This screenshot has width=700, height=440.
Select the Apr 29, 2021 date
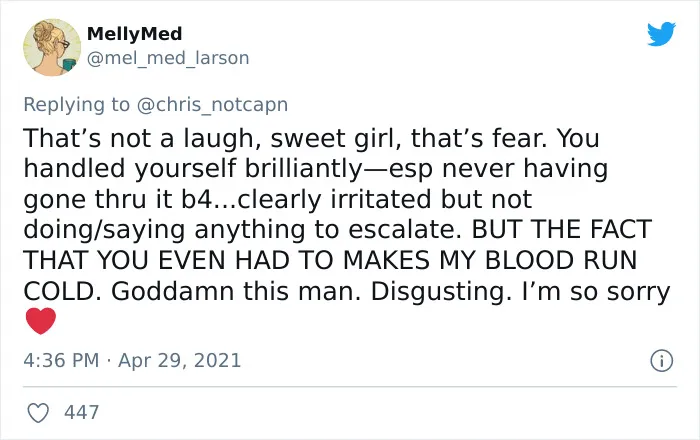point(179,361)
